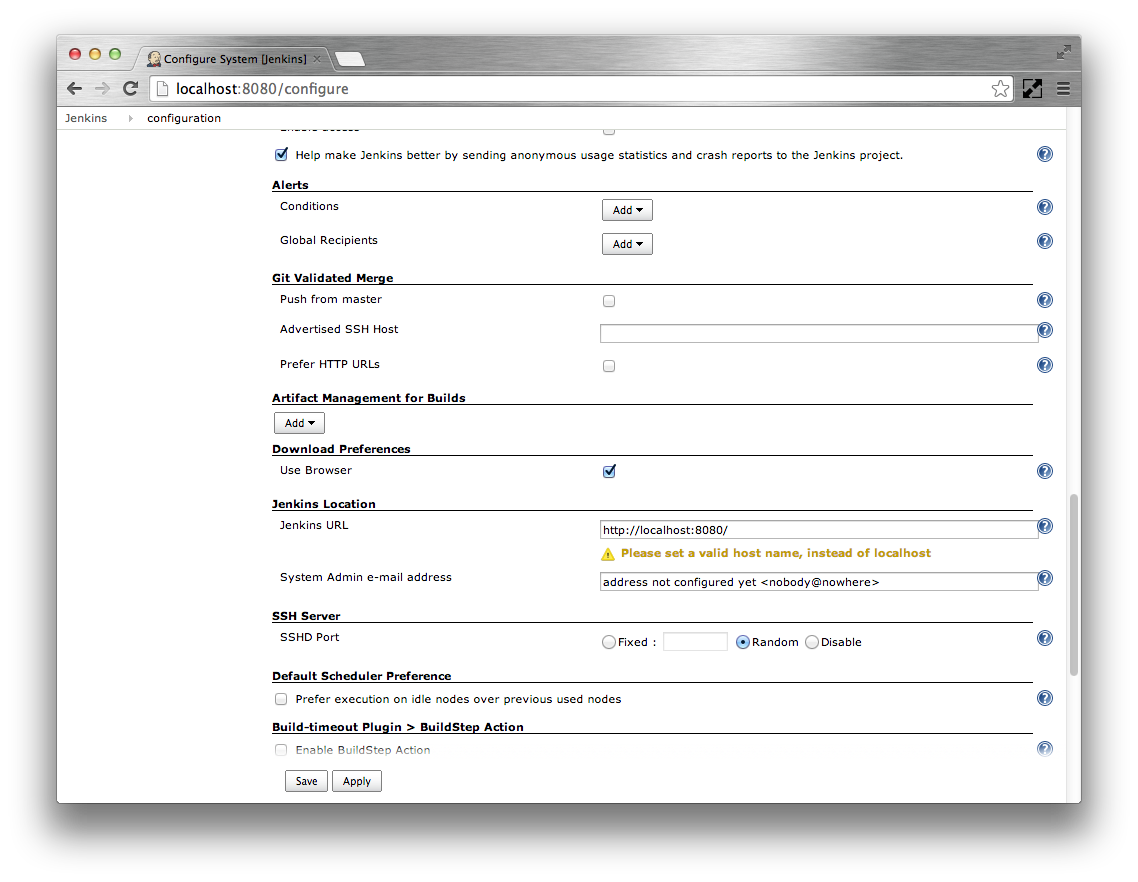The width and height of the screenshot is (1138, 882).
Task: Click help icon for Conditions alert setting
Action: (x=1045, y=207)
